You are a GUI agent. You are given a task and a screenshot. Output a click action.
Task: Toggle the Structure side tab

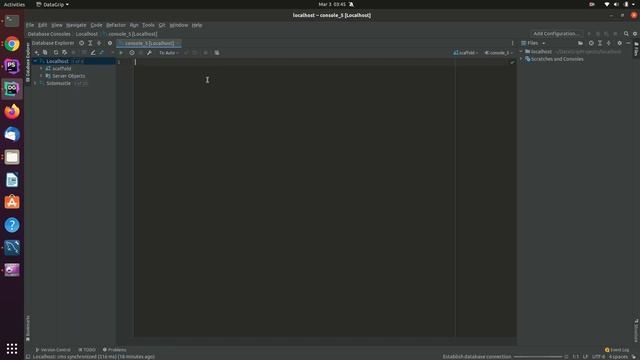(x=636, y=331)
